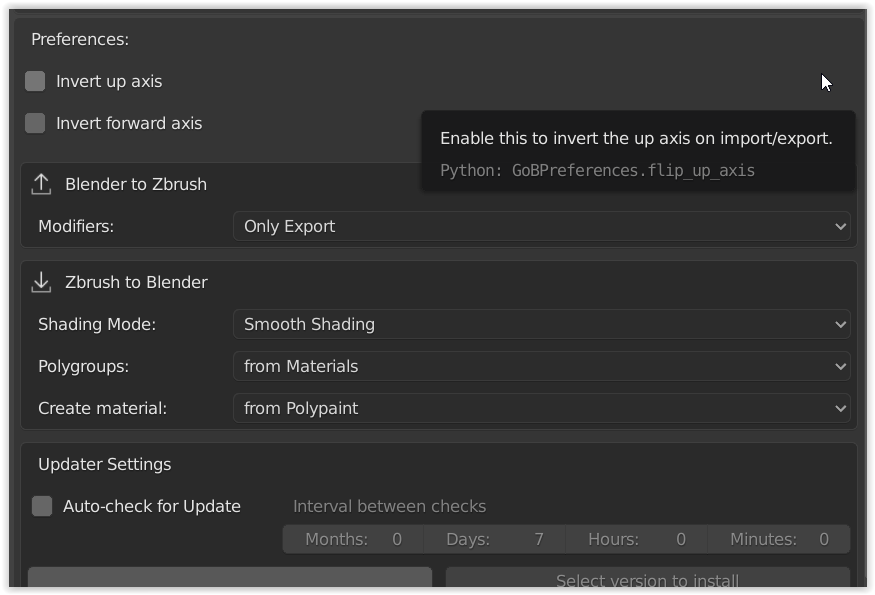Click the Months interval field
This screenshot has width=875, height=595.
tap(353, 539)
